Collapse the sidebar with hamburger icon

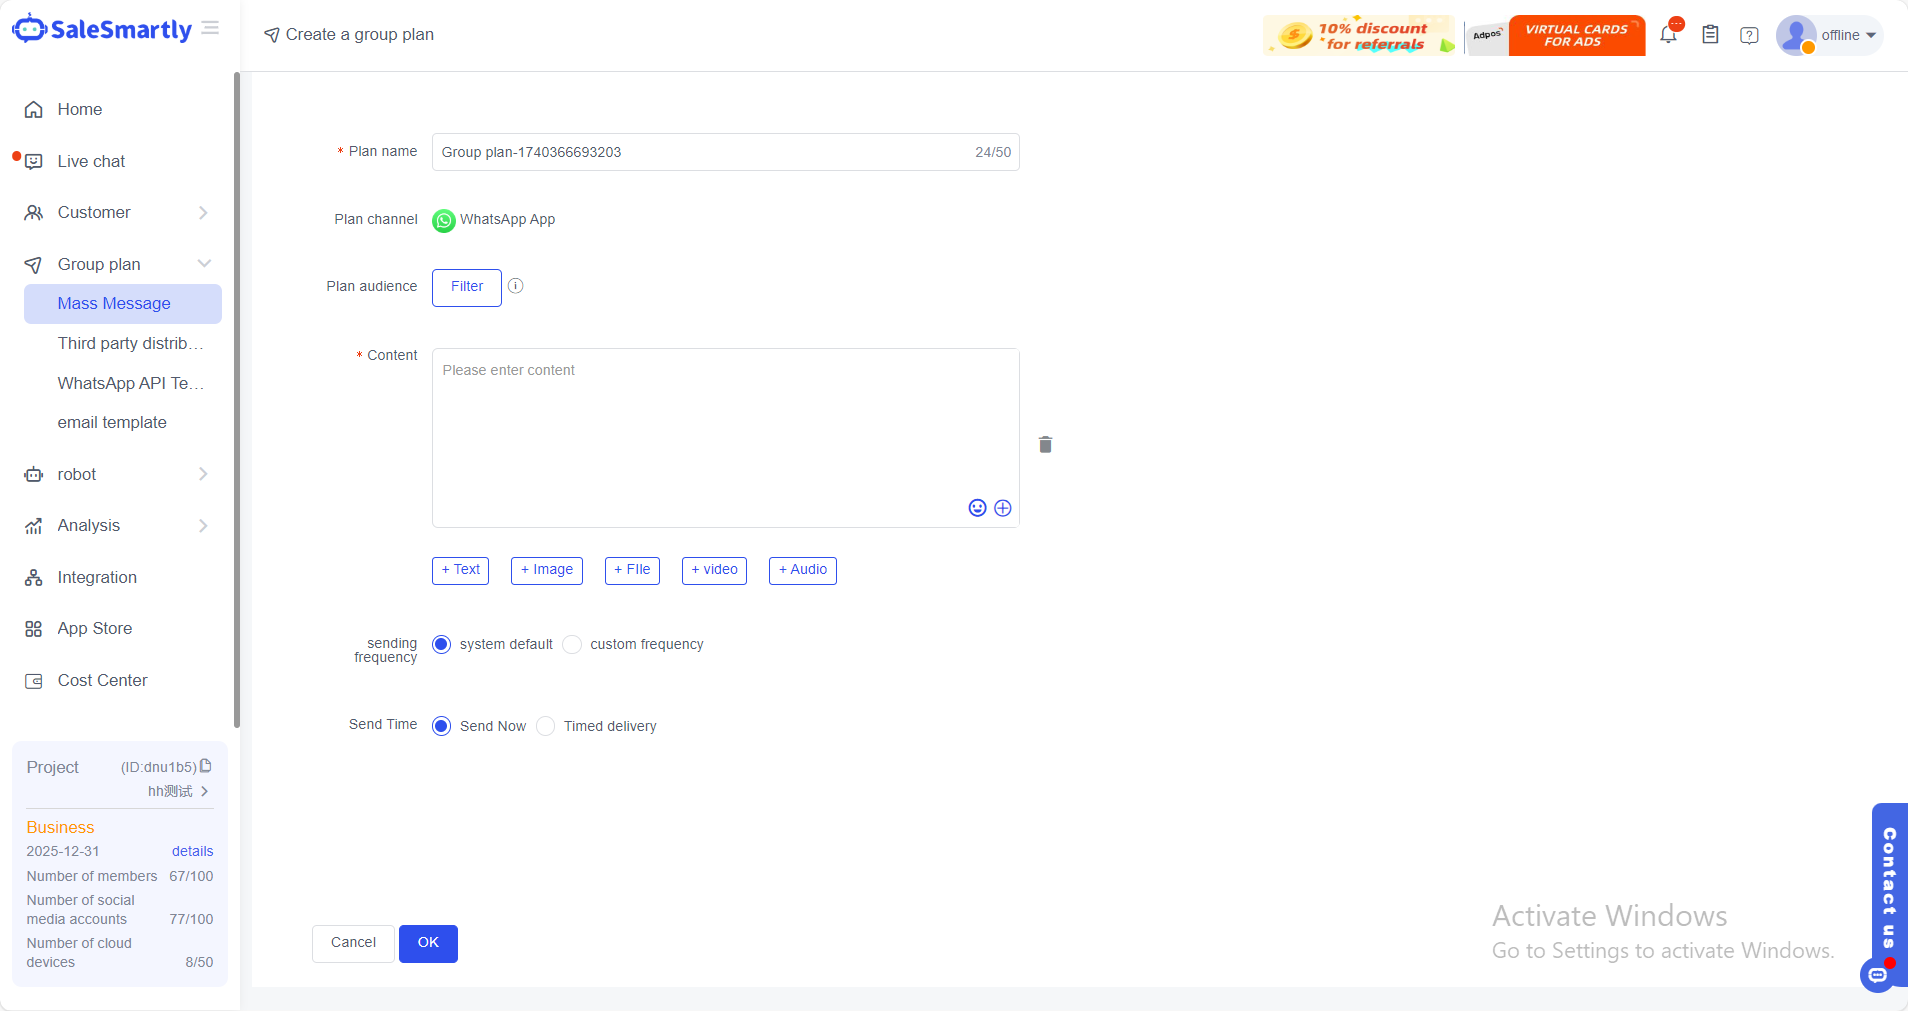tap(210, 28)
